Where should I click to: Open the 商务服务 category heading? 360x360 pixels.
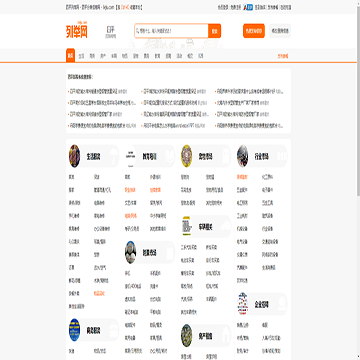tap(93, 330)
